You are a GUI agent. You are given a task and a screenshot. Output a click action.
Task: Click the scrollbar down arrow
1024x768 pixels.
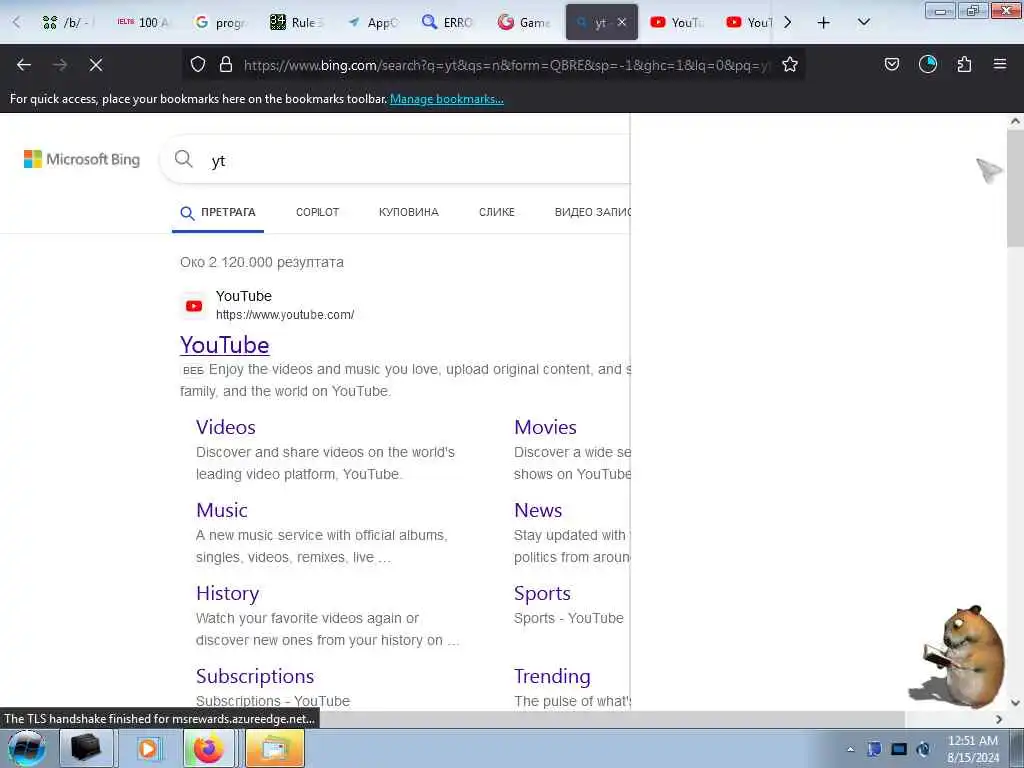click(1015, 703)
